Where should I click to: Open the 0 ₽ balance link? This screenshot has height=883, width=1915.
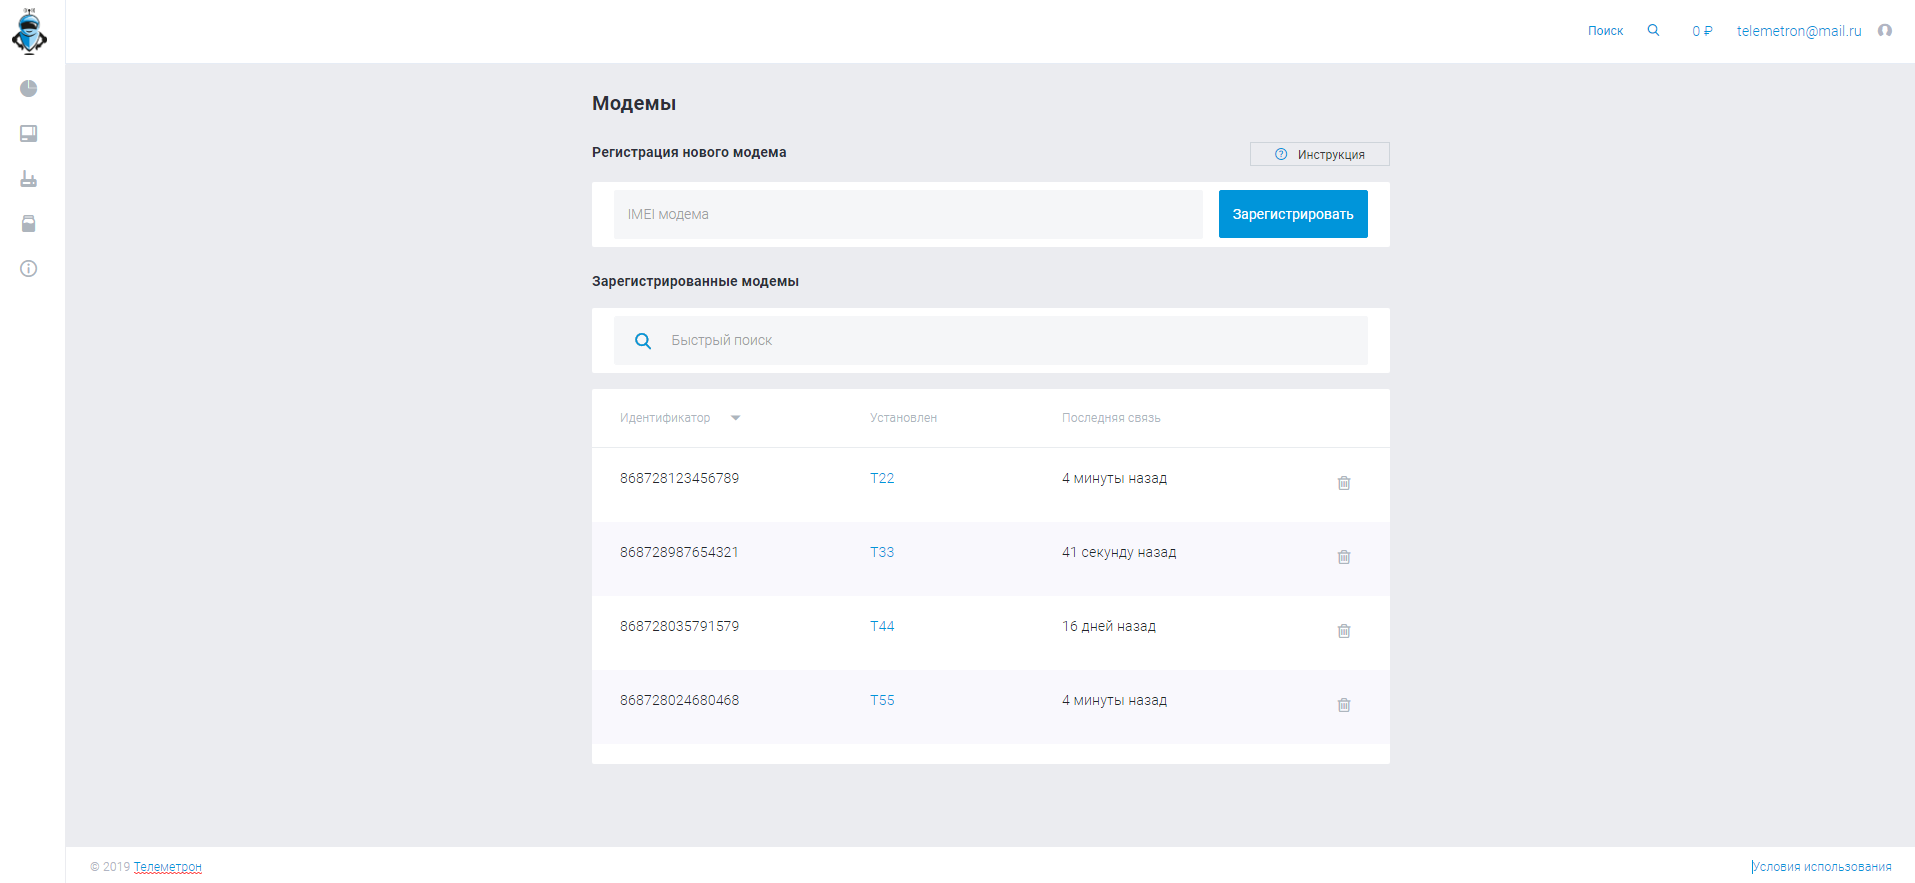1702,31
